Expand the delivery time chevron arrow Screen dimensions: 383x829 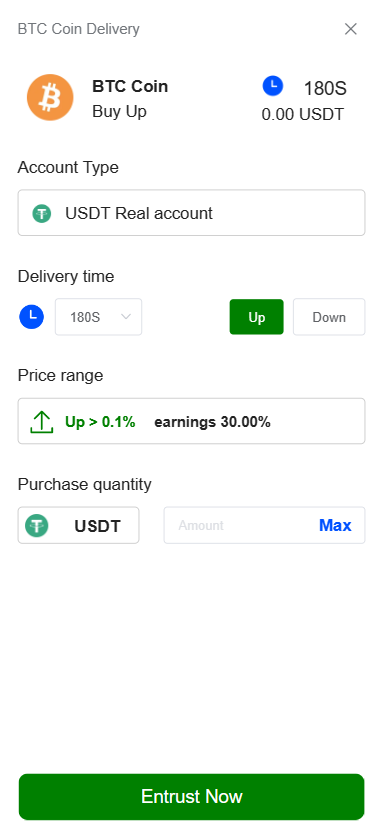tap(126, 317)
